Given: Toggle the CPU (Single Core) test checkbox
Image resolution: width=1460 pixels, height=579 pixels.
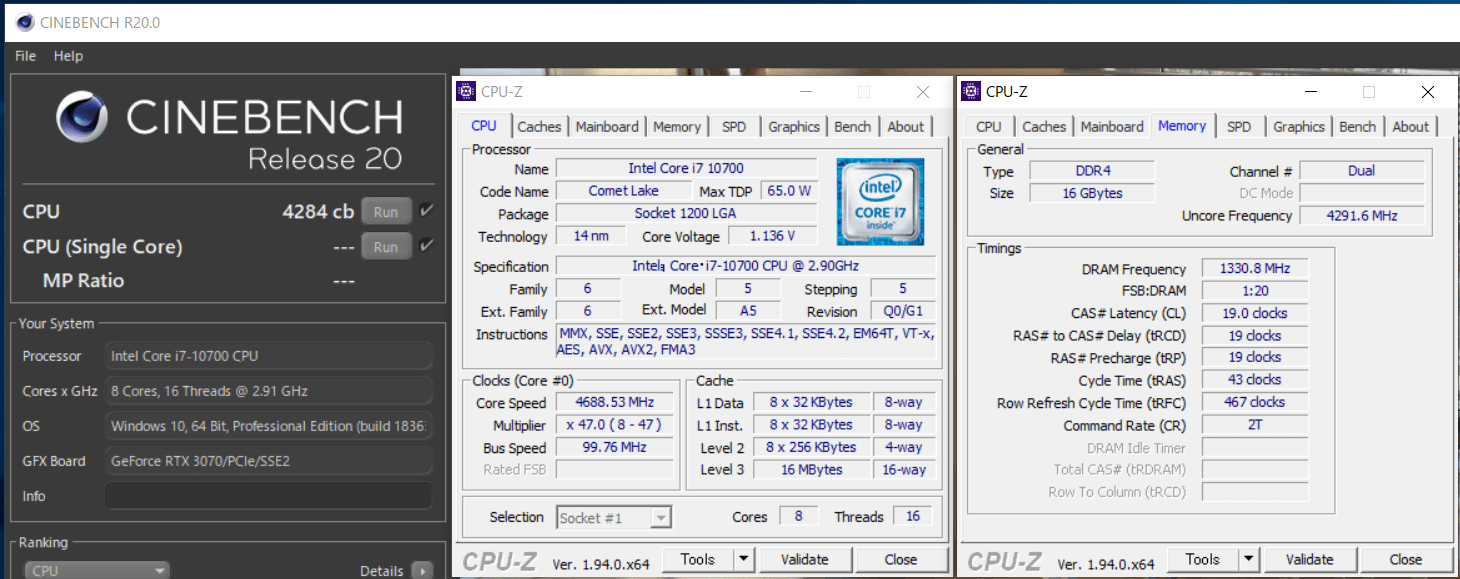Looking at the screenshot, I should pos(426,246).
